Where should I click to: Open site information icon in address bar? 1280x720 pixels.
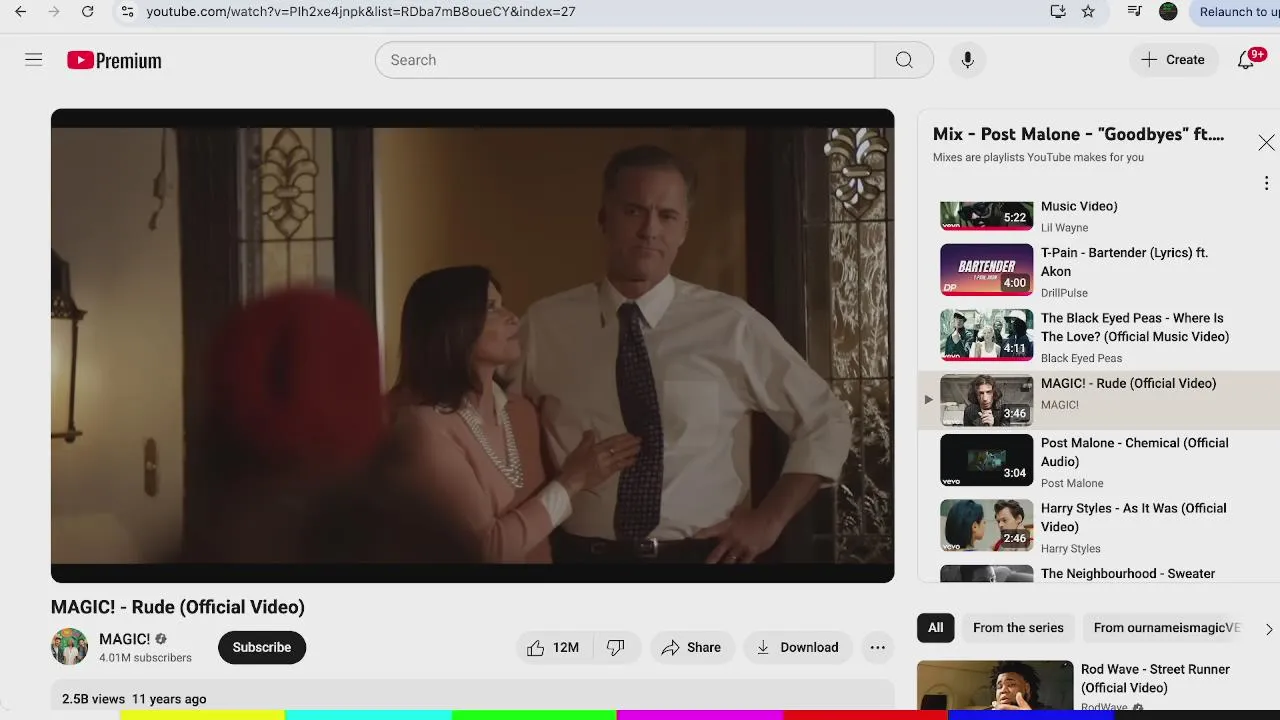point(126,12)
